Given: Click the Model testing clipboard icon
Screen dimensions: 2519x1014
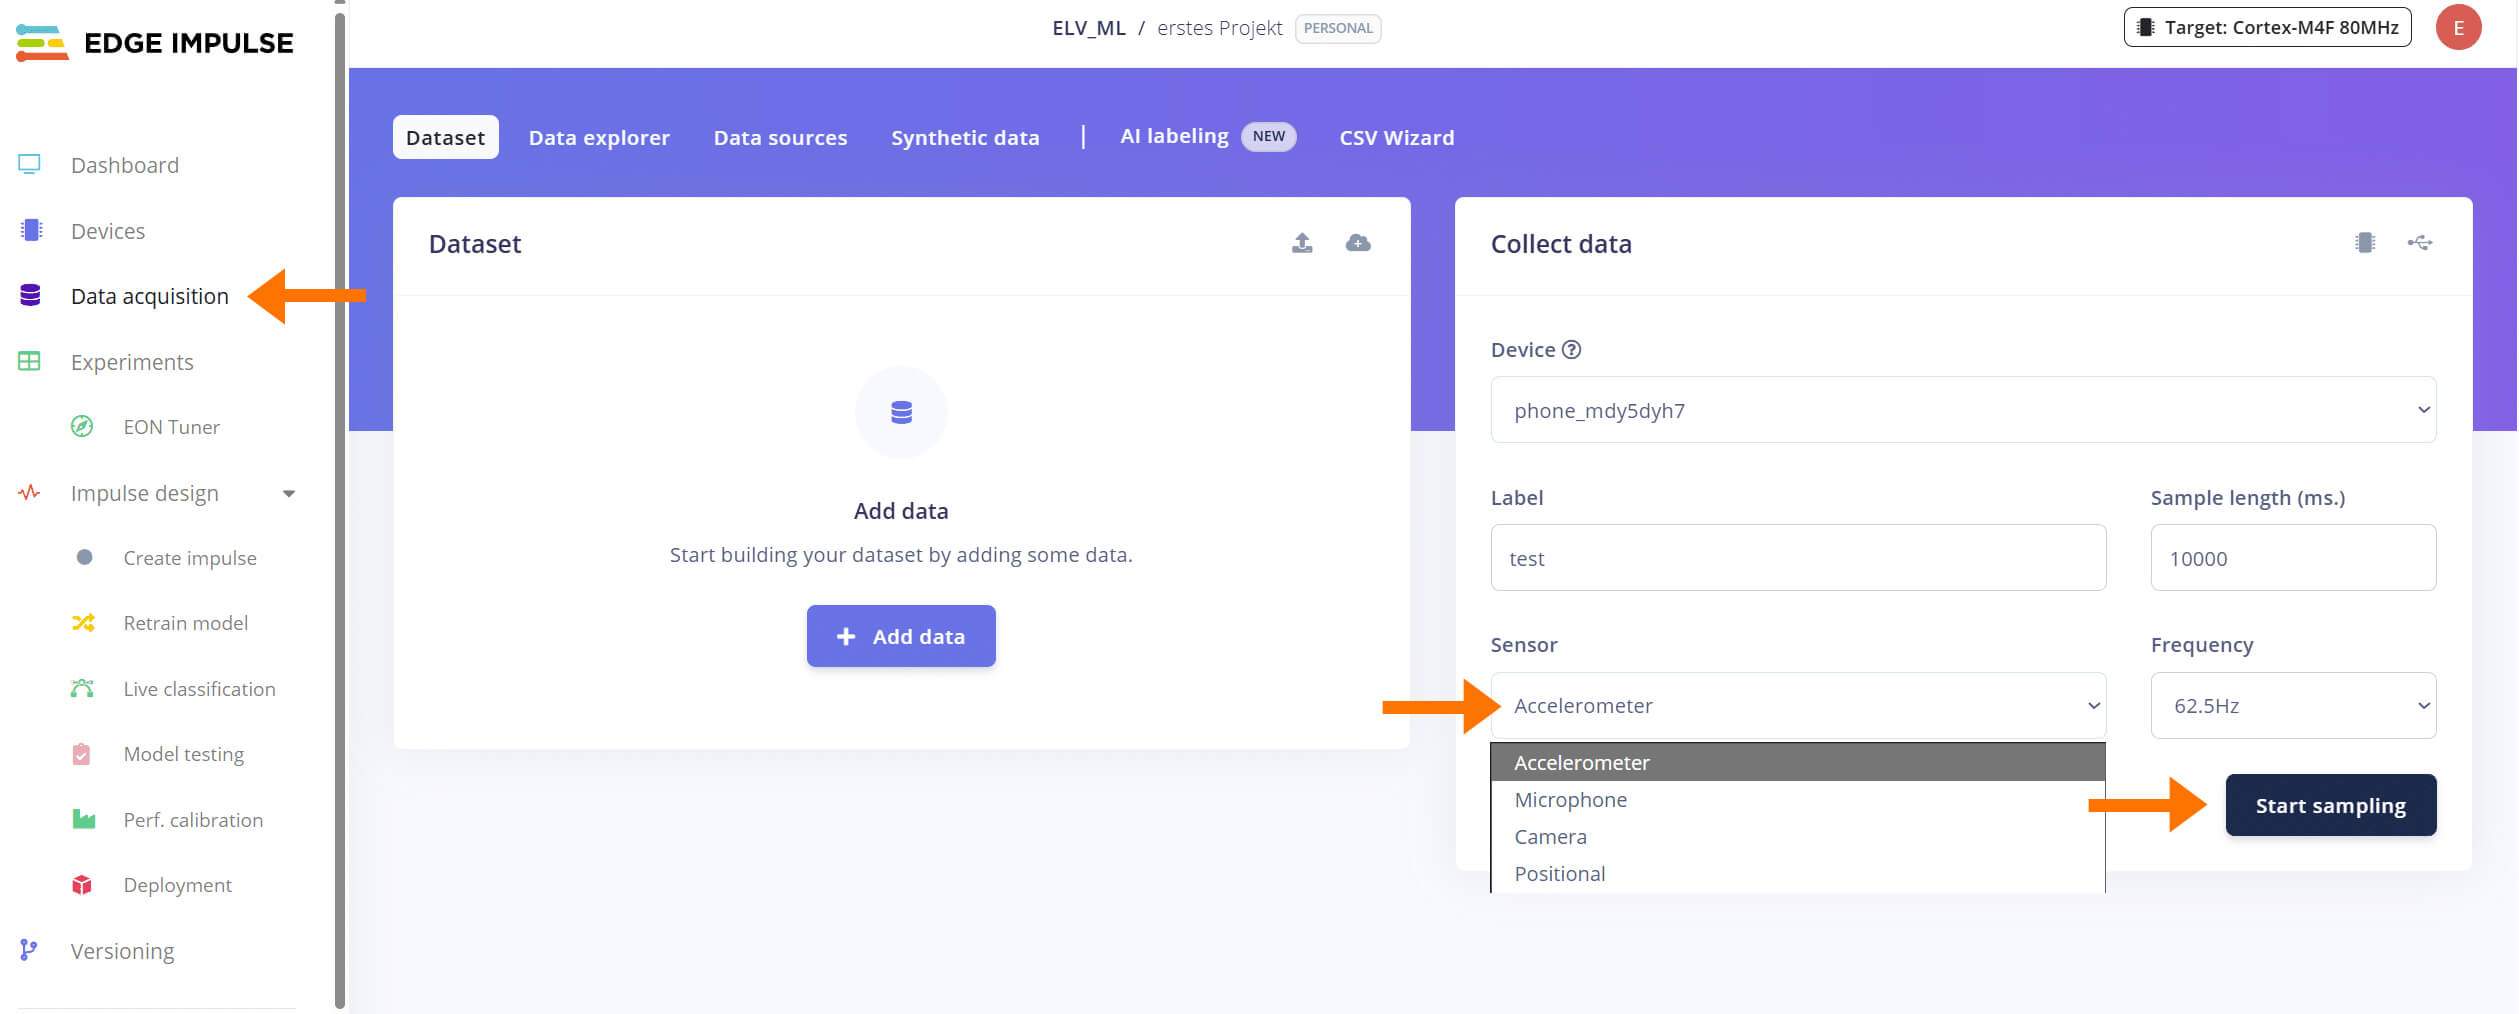Looking at the screenshot, I should (82, 753).
